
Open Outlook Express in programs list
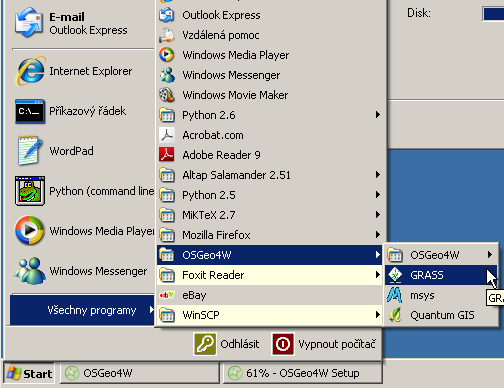[166, 15]
